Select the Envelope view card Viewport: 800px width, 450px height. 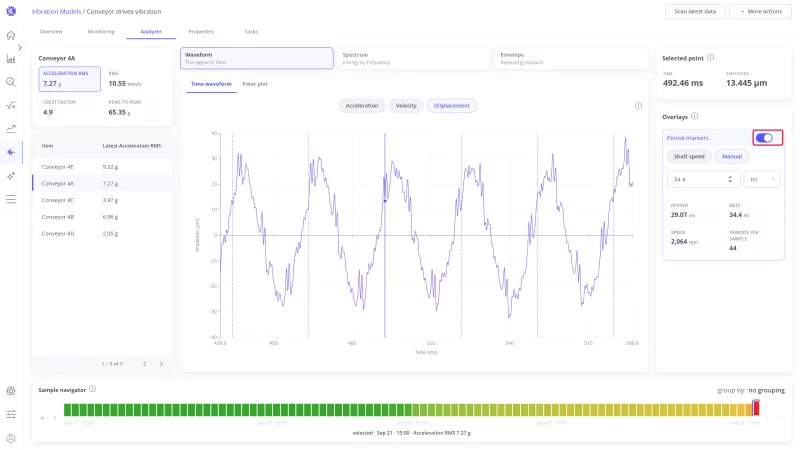(571, 58)
